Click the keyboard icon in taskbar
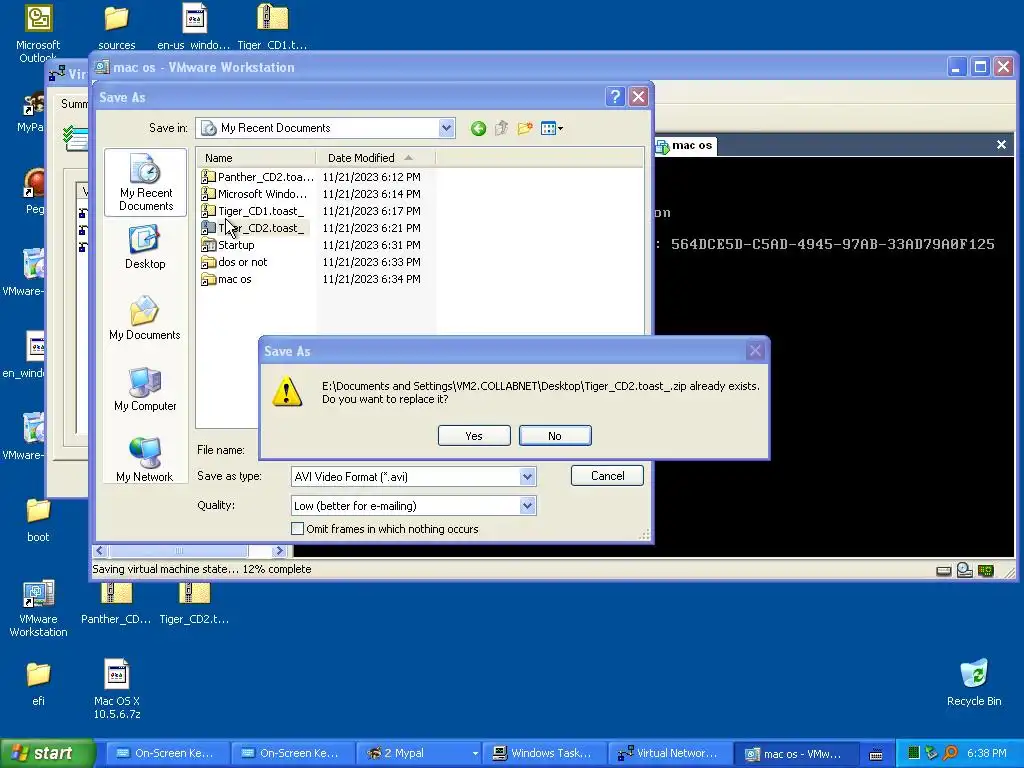 876,754
